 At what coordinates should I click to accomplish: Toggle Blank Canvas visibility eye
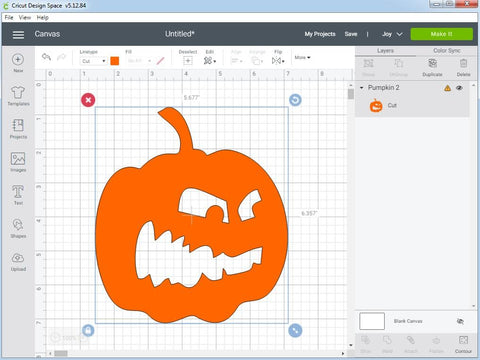(x=460, y=321)
